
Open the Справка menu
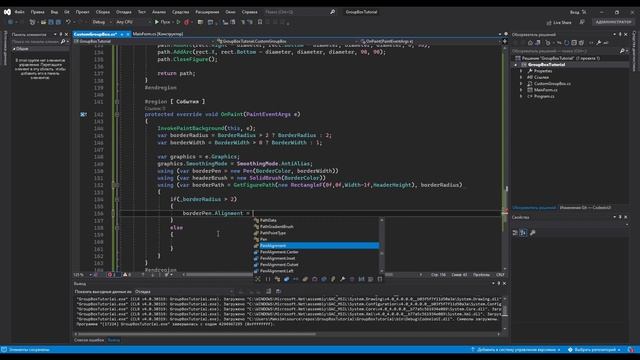pos(249,12)
